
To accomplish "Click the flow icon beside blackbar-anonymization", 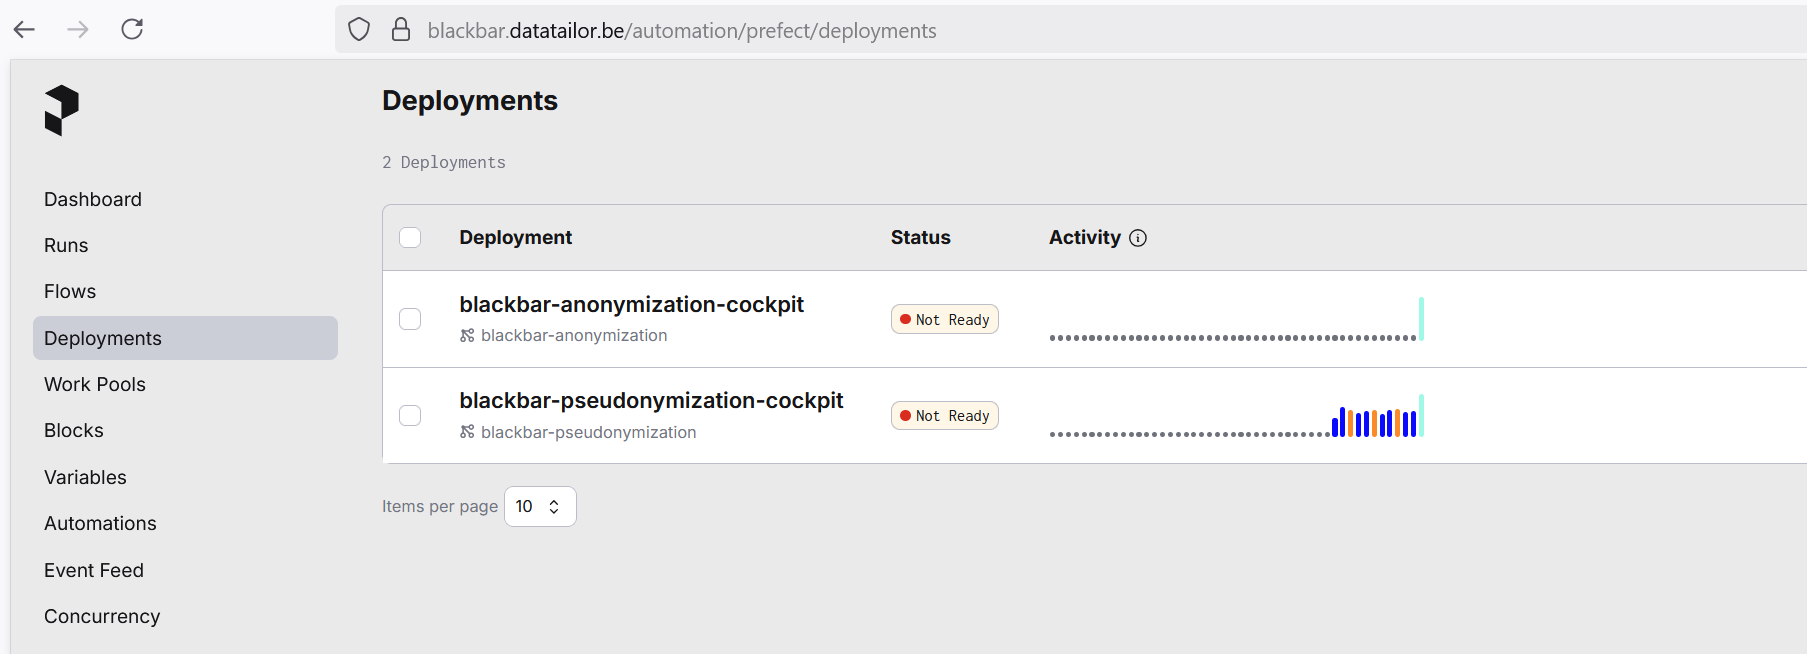I will point(467,336).
